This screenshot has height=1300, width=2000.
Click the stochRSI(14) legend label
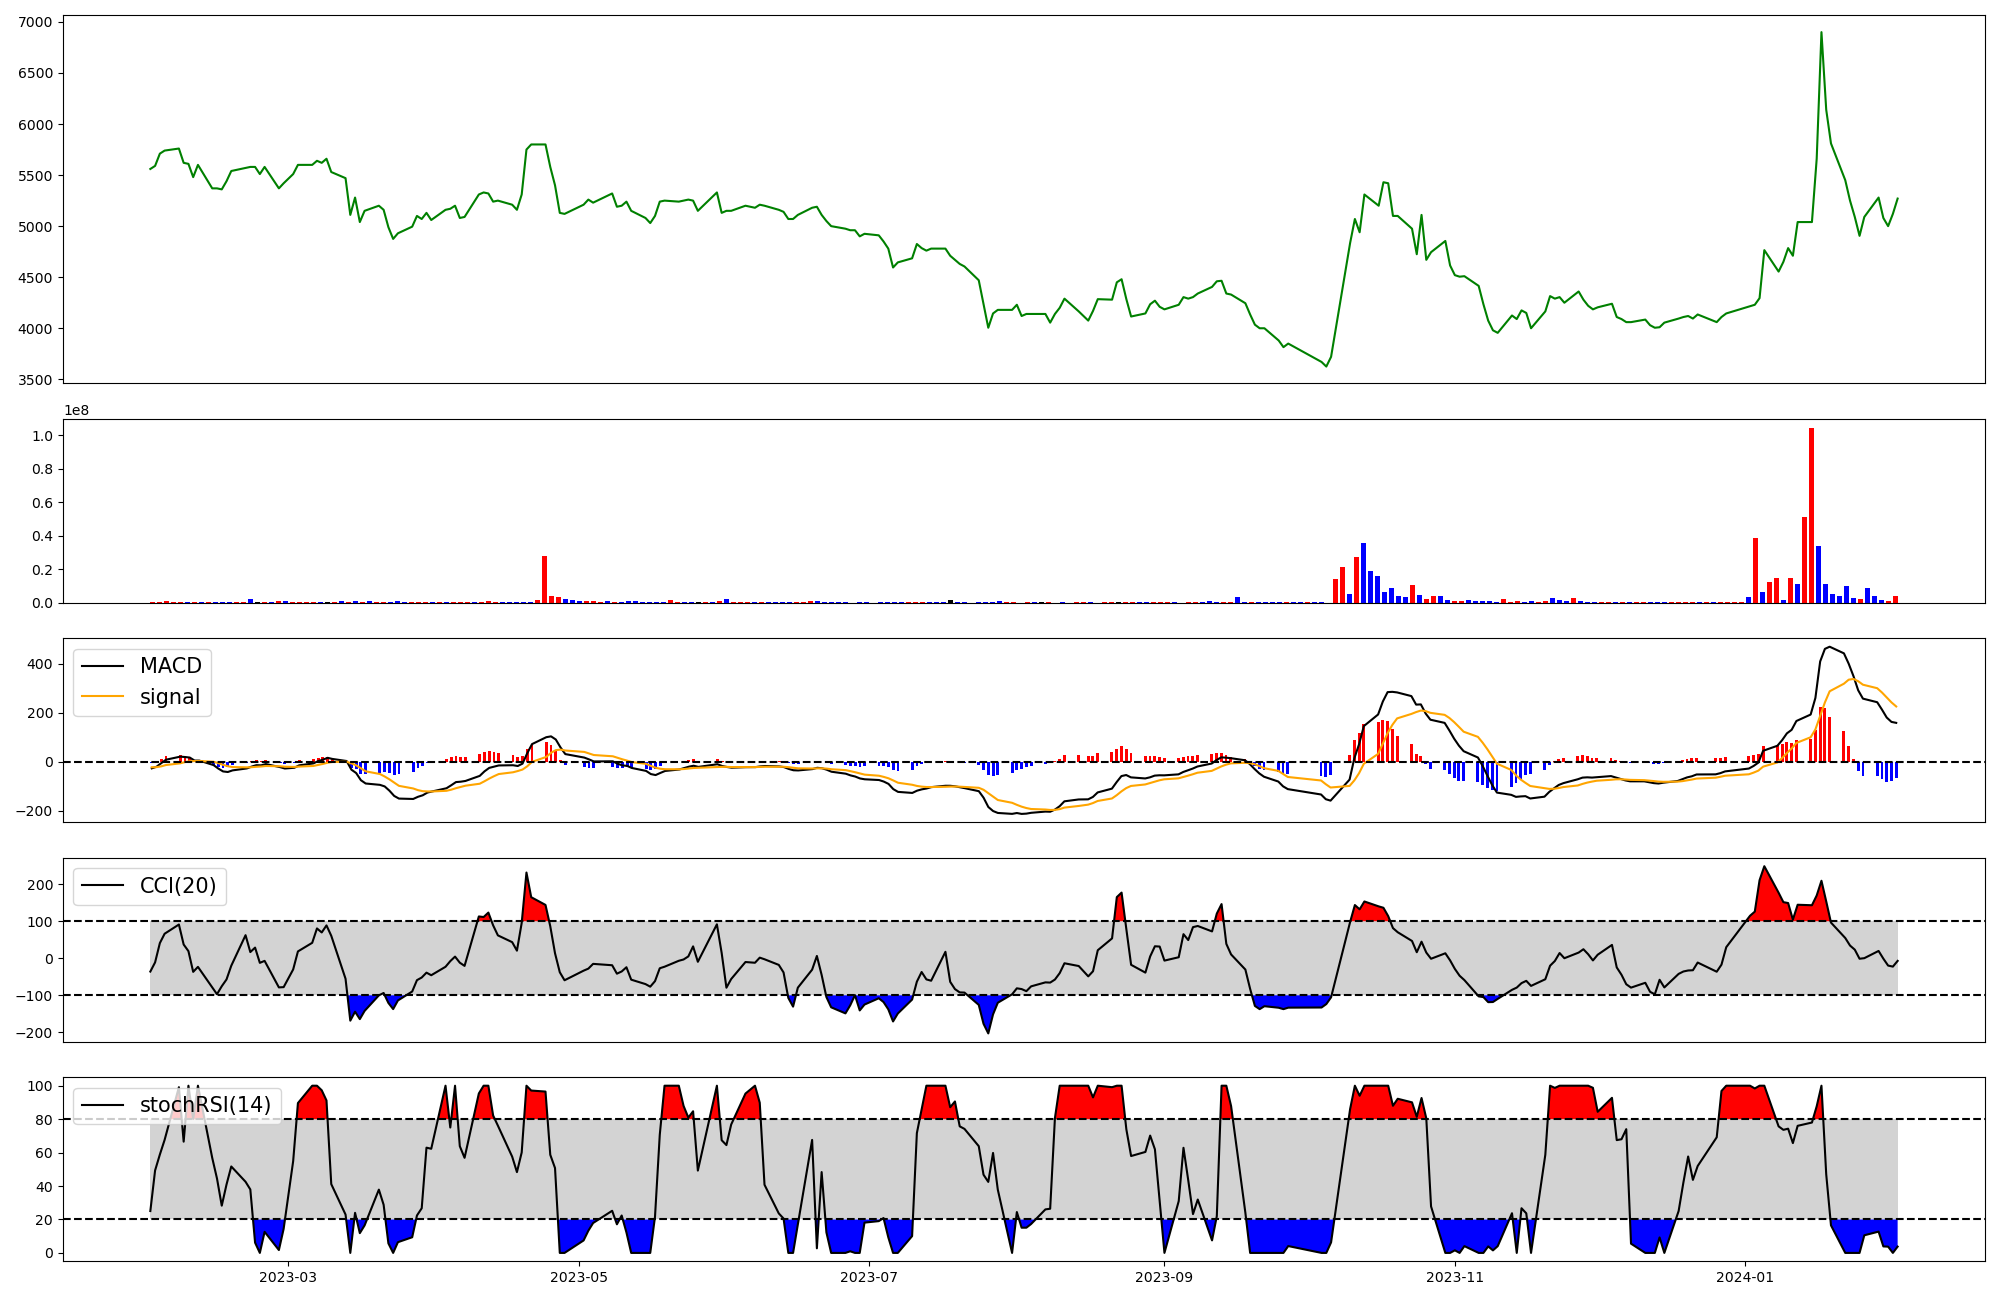tap(205, 1105)
